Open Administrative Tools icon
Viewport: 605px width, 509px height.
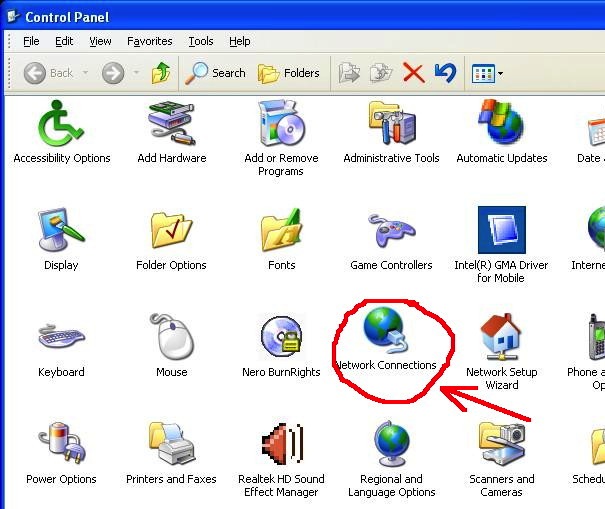click(x=391, y=125)
